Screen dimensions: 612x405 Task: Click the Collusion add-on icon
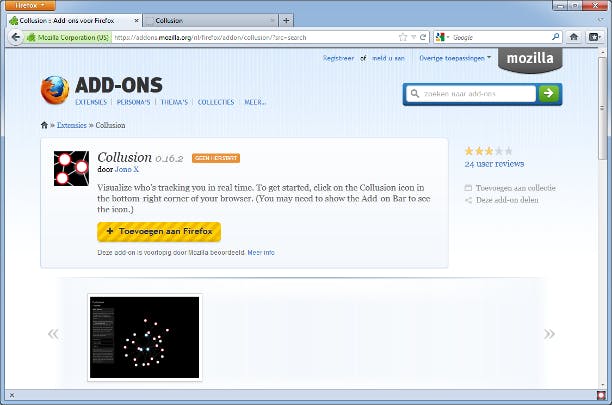click(71, 168)
